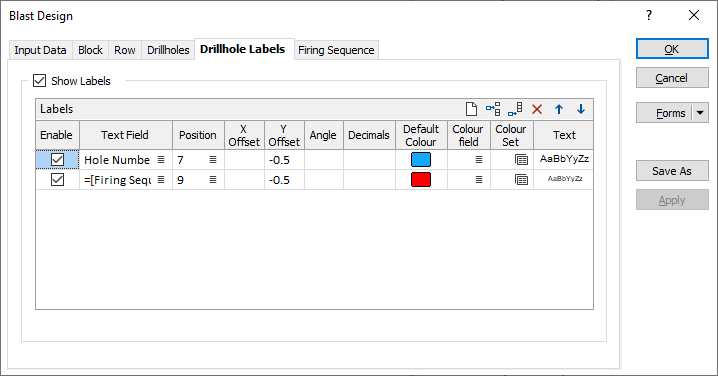Switch to the Drillholes tab

[168, 50]
